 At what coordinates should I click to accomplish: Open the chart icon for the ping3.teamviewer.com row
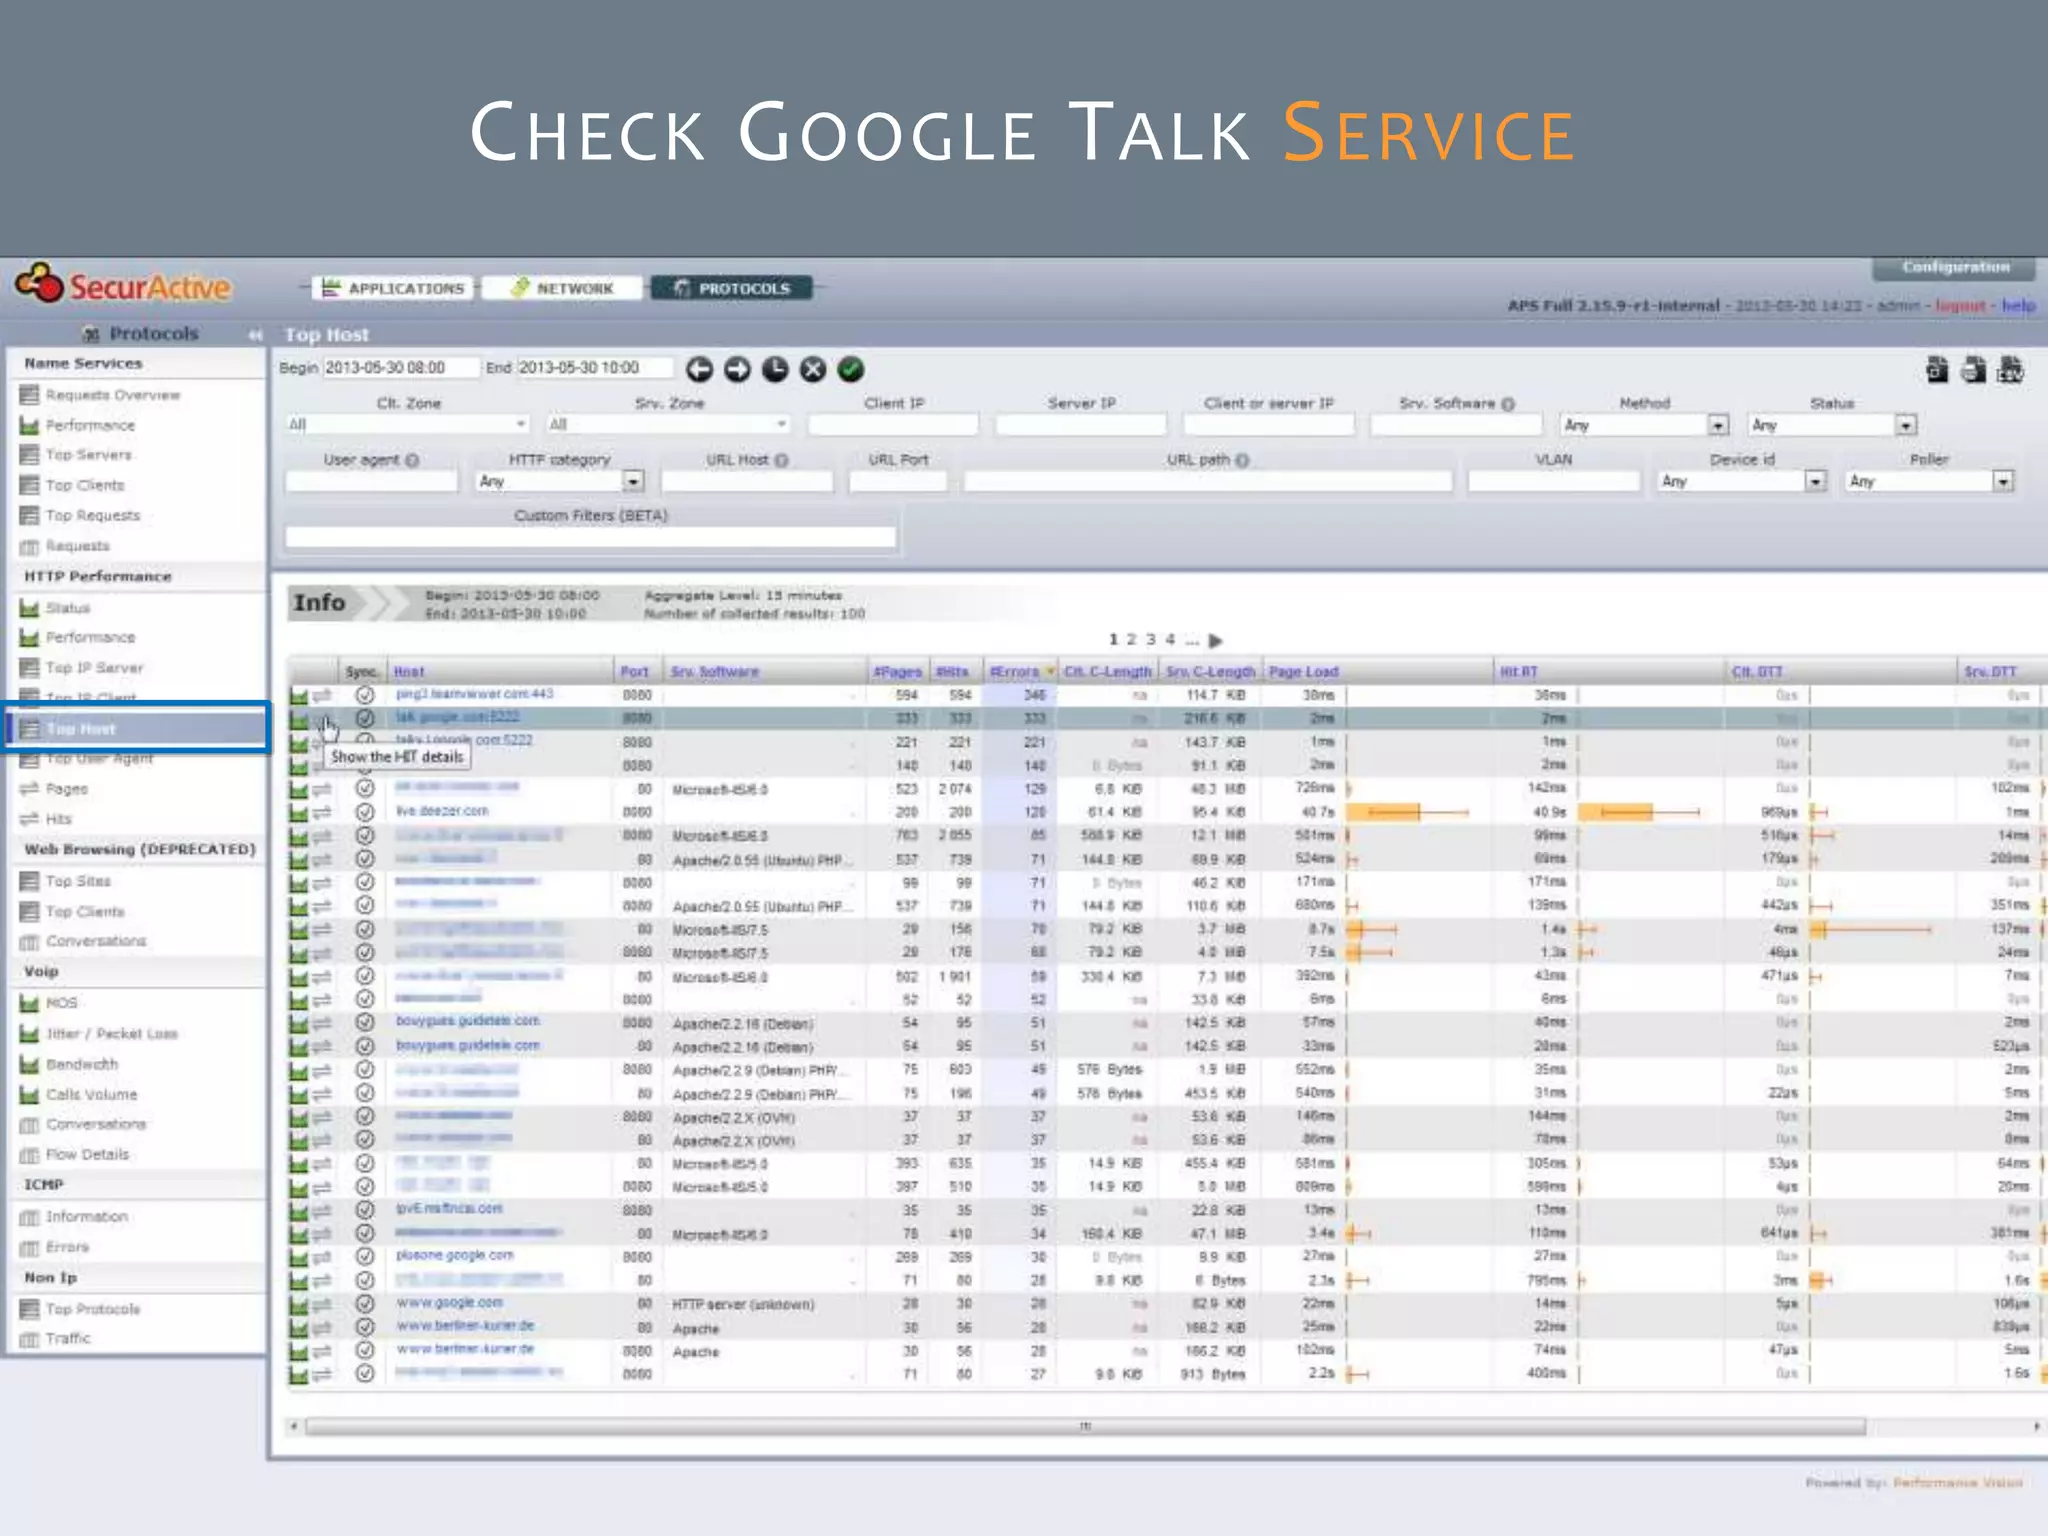pyautogui.click(x=298, y=695)
